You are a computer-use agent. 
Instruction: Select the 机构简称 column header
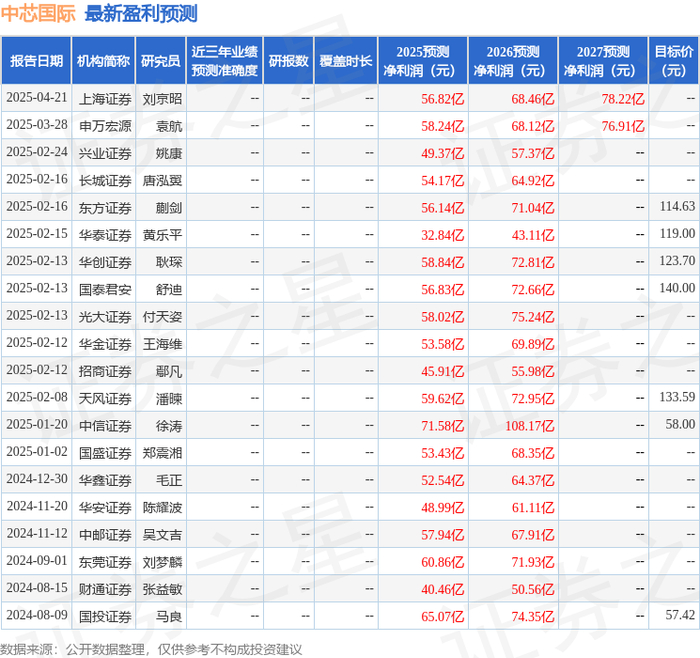click(x=104, y=61)
